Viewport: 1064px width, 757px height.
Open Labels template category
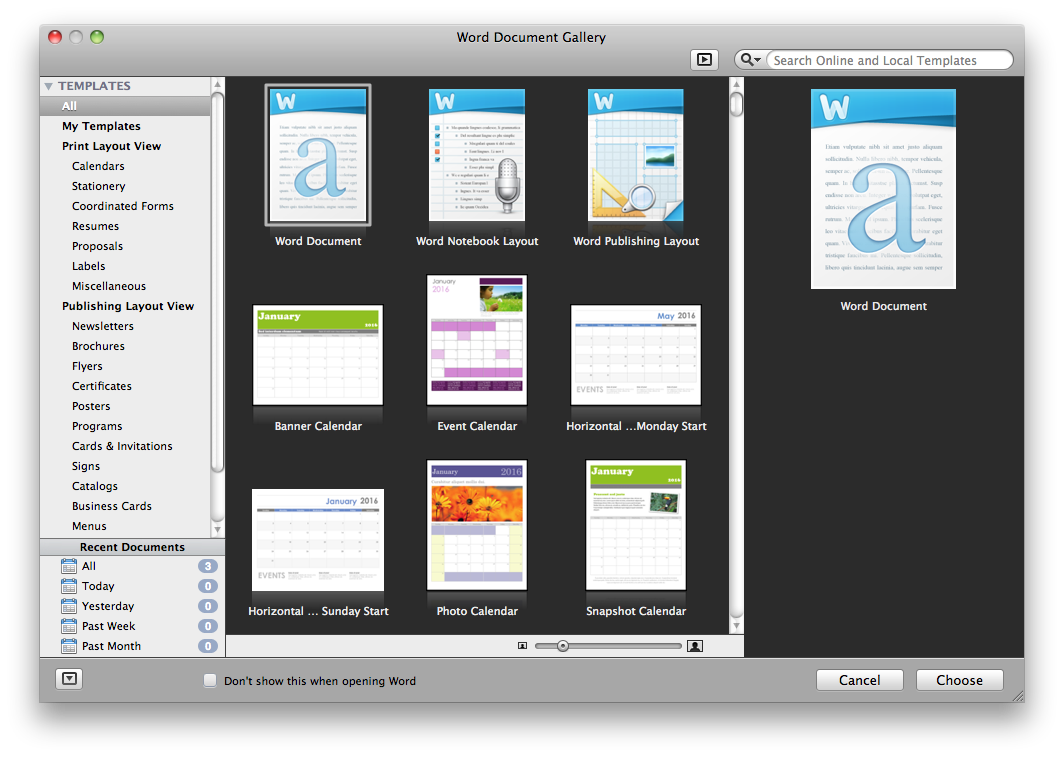pyautogui.click(x=88, y=266)
